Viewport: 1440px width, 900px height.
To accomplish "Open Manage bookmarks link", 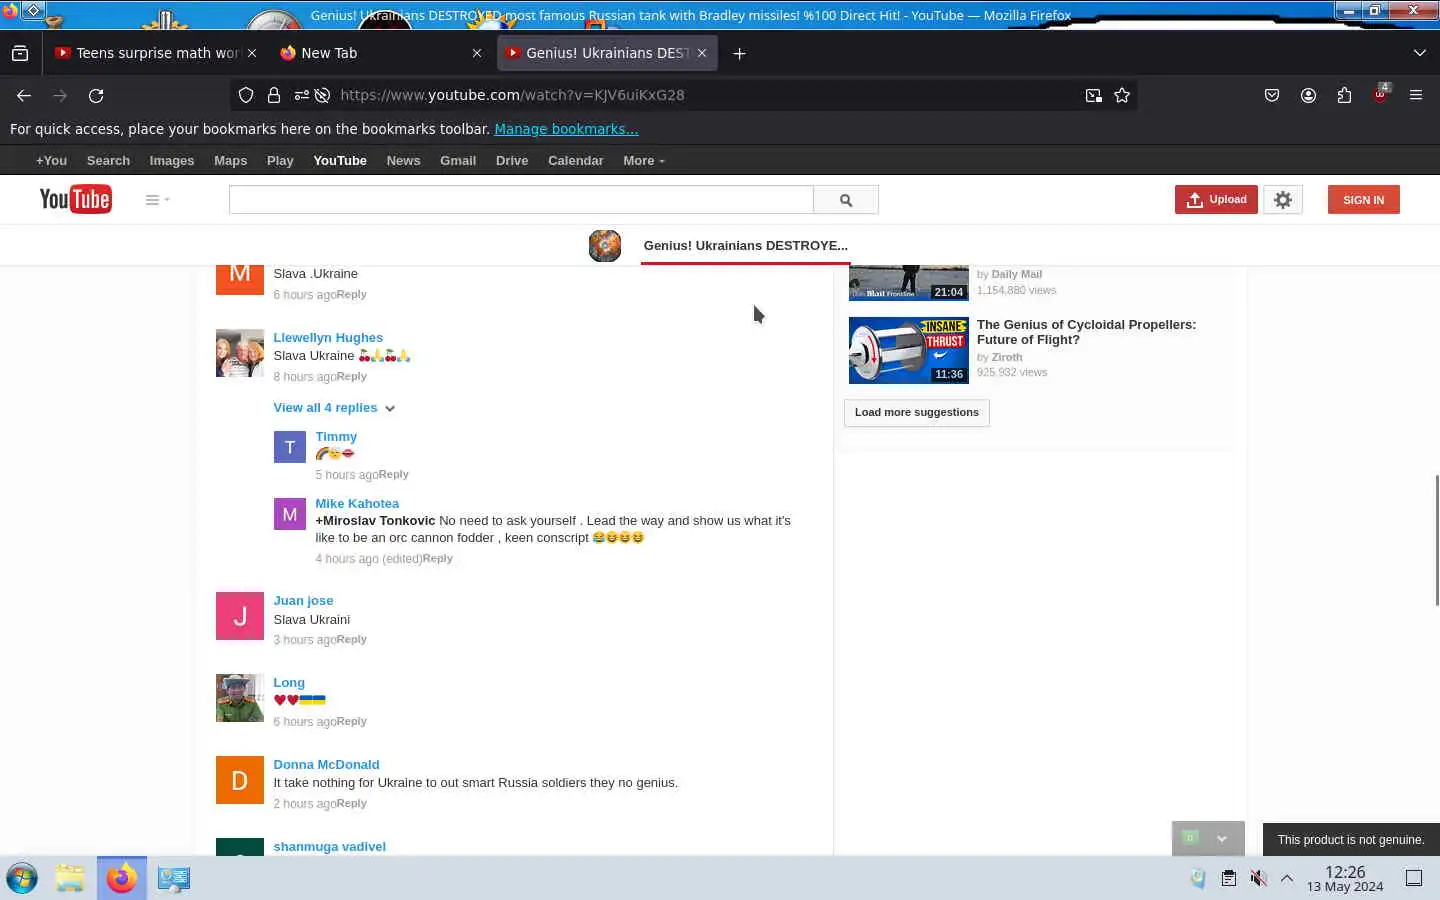I will [x=566, y=129].
